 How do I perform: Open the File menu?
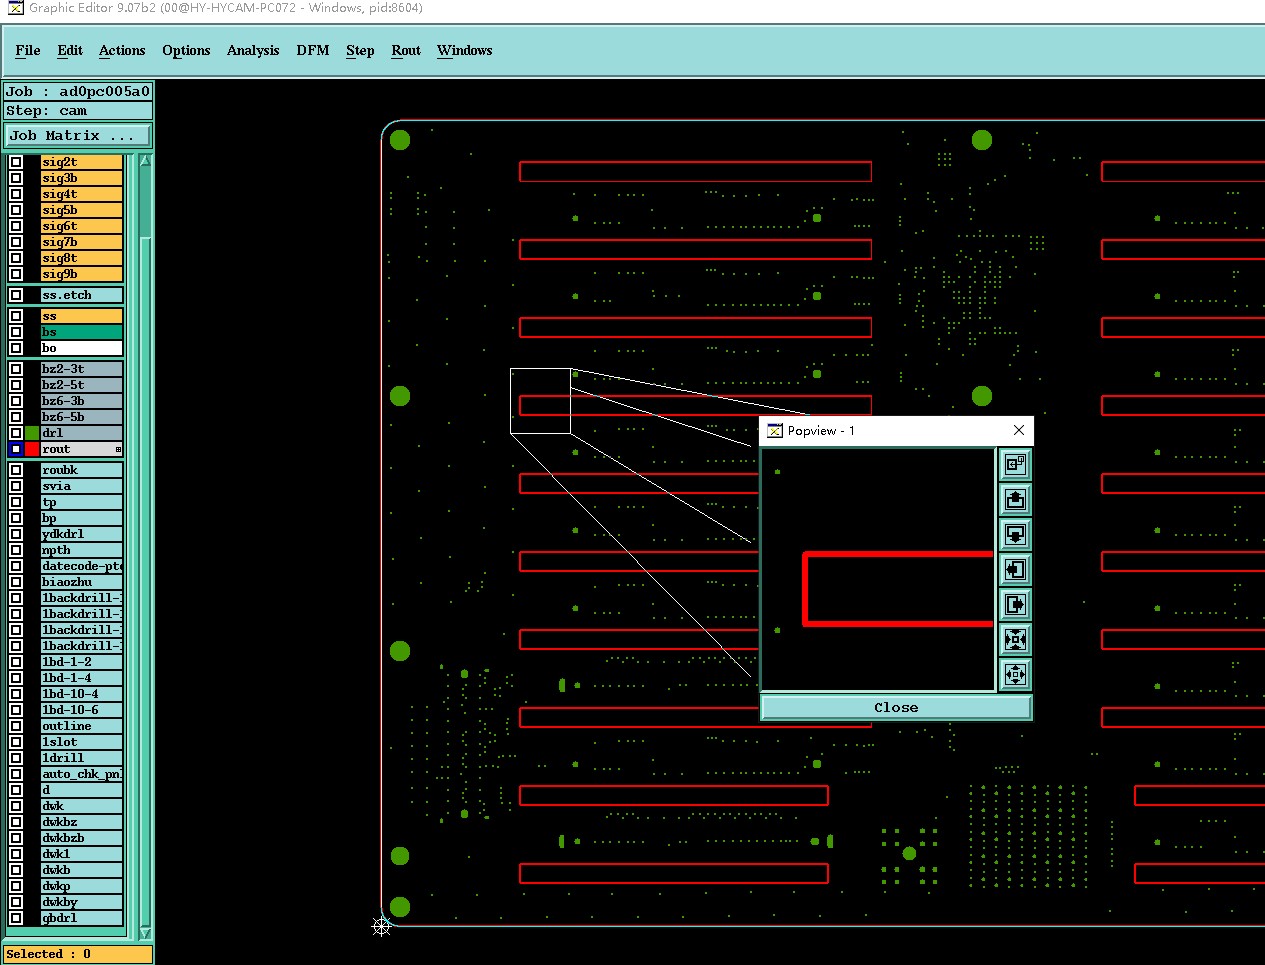pos(28,51)
